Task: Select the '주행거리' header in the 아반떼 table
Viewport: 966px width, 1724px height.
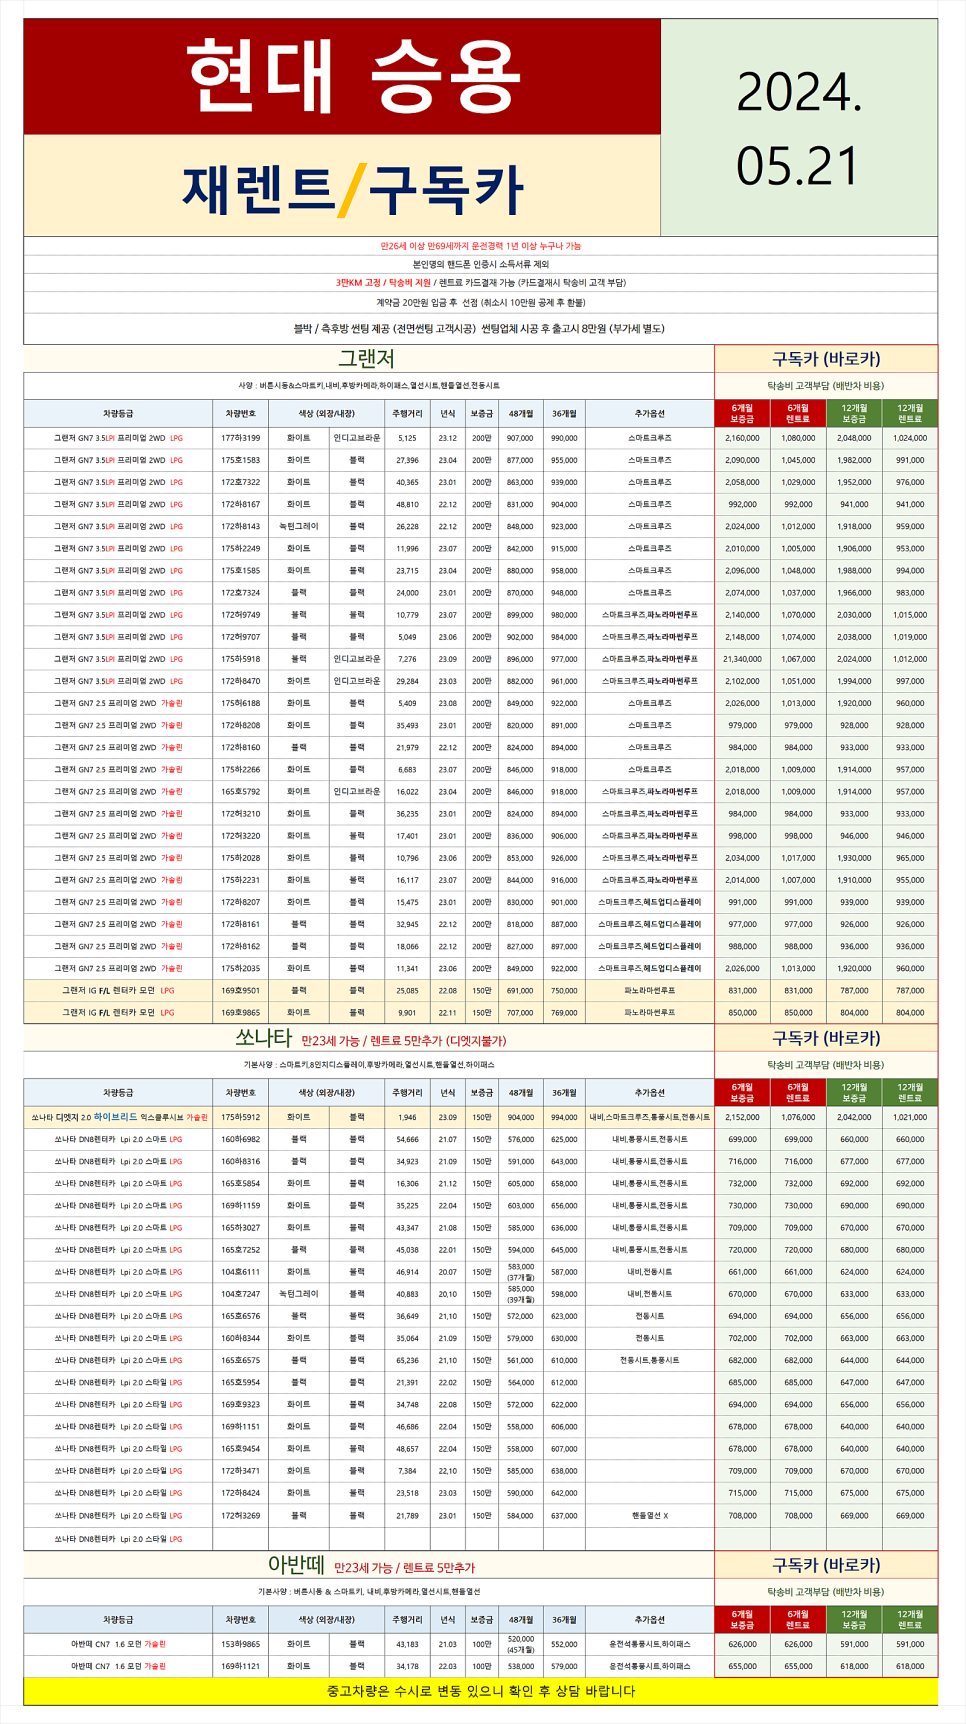Action: 407,1619
